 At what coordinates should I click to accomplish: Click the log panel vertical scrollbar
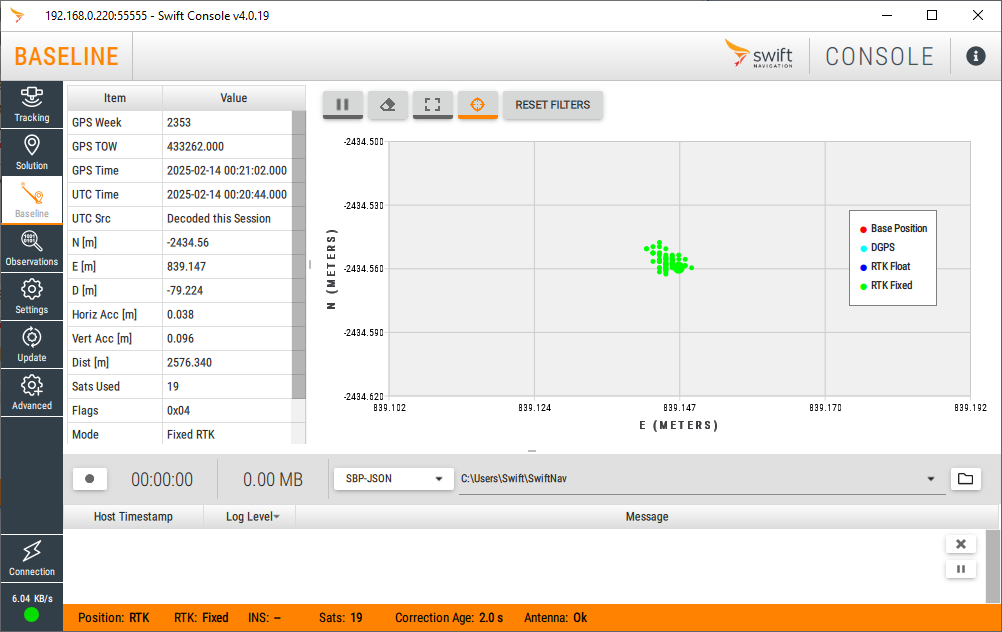(x=993, y=566)
